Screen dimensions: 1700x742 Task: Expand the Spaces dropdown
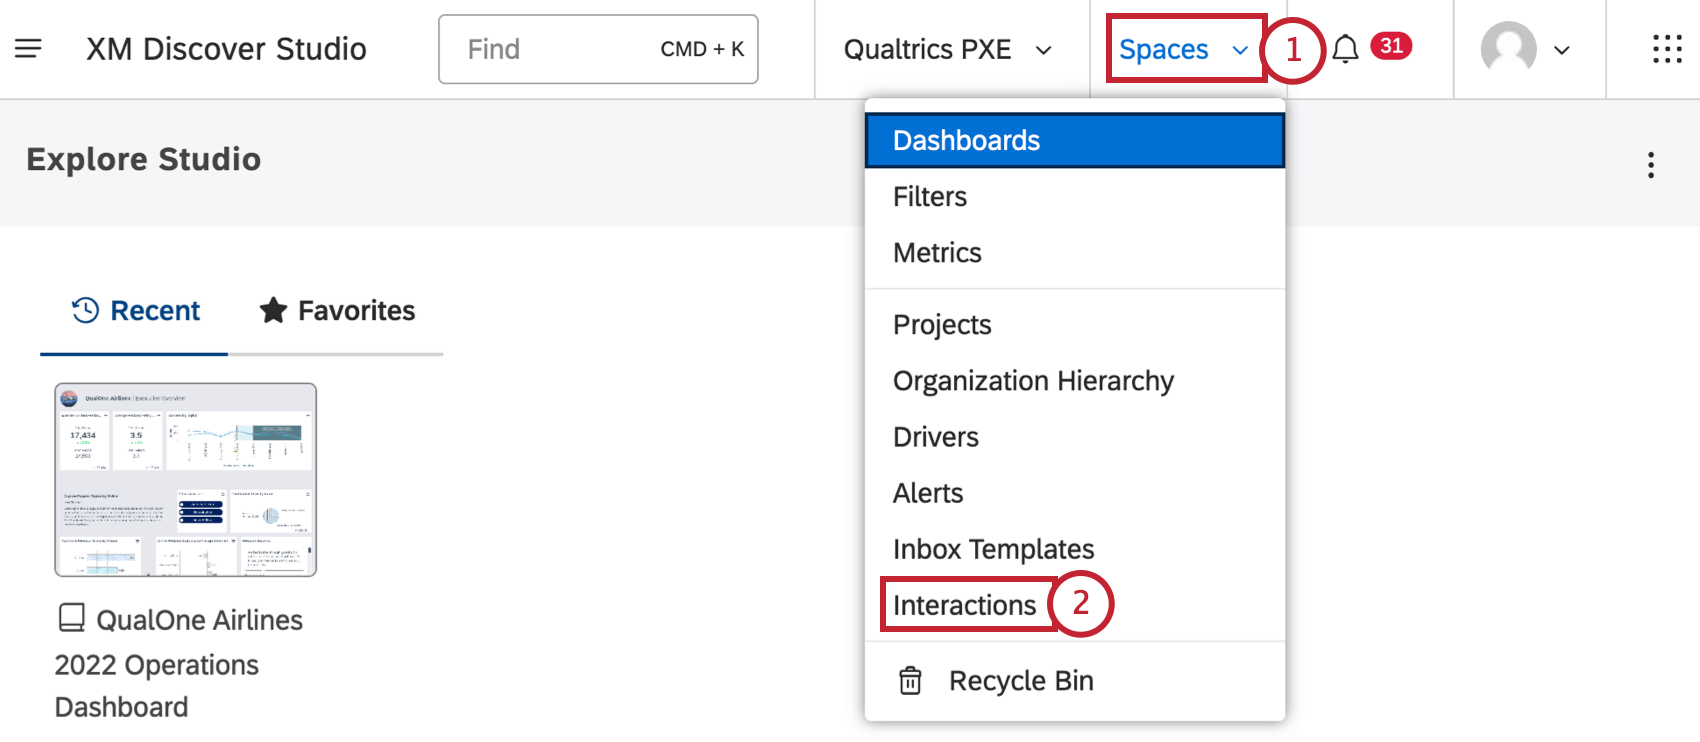1184,49
